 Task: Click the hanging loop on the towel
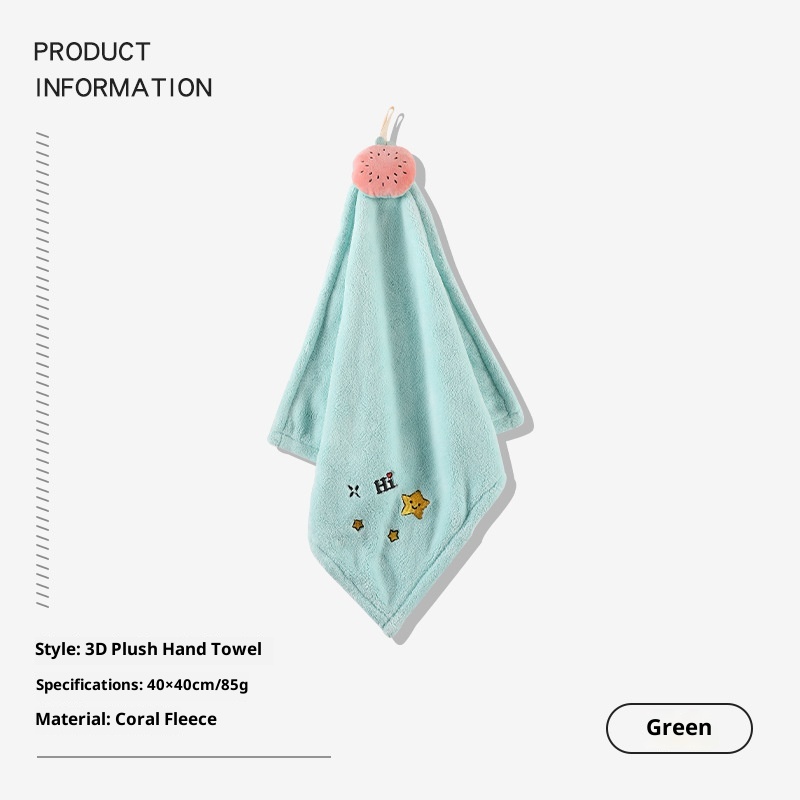point(390,125)
